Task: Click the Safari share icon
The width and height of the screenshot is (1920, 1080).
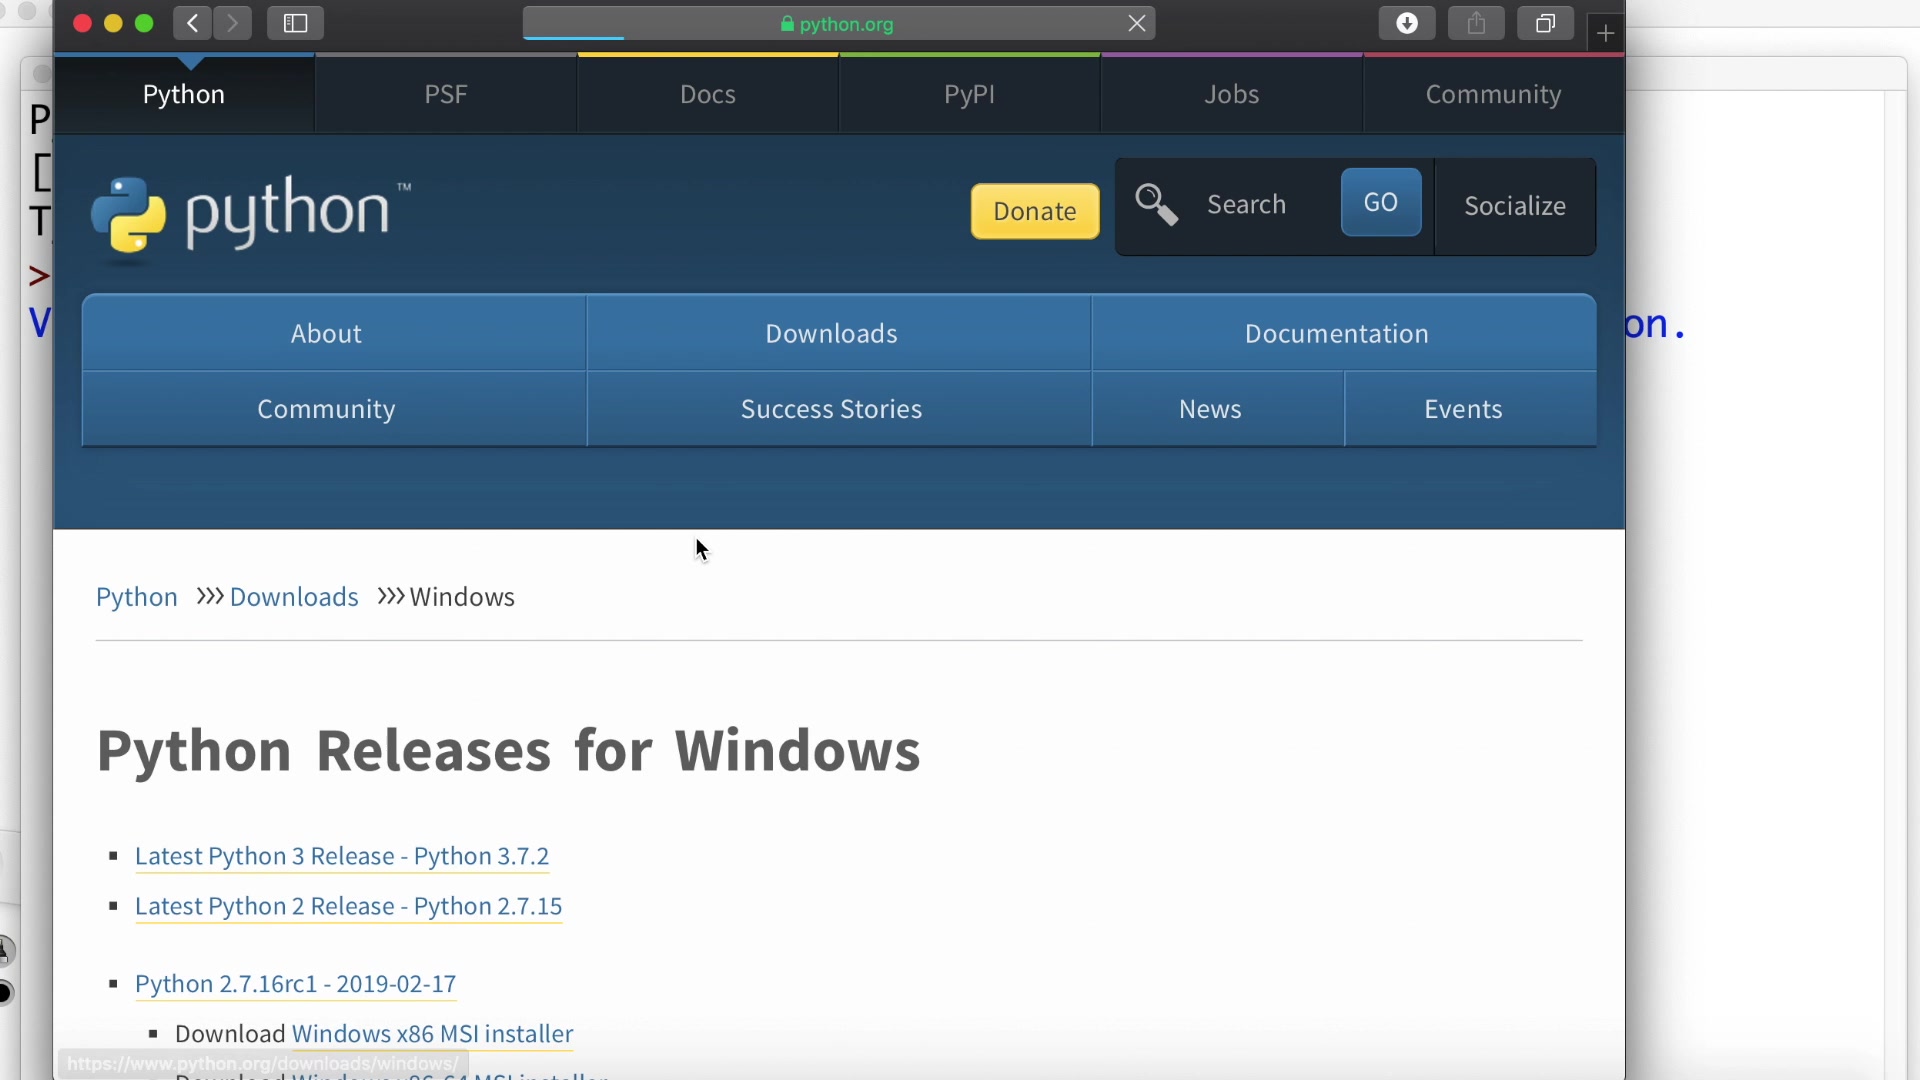Action: tap(1476, 23)
